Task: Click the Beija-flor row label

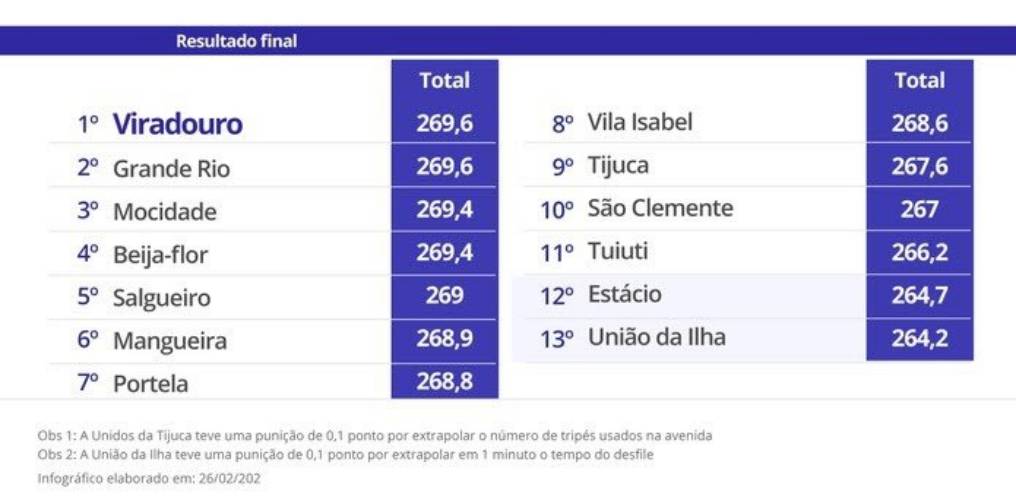Action: pyautogui.click(x=160, y=255)
